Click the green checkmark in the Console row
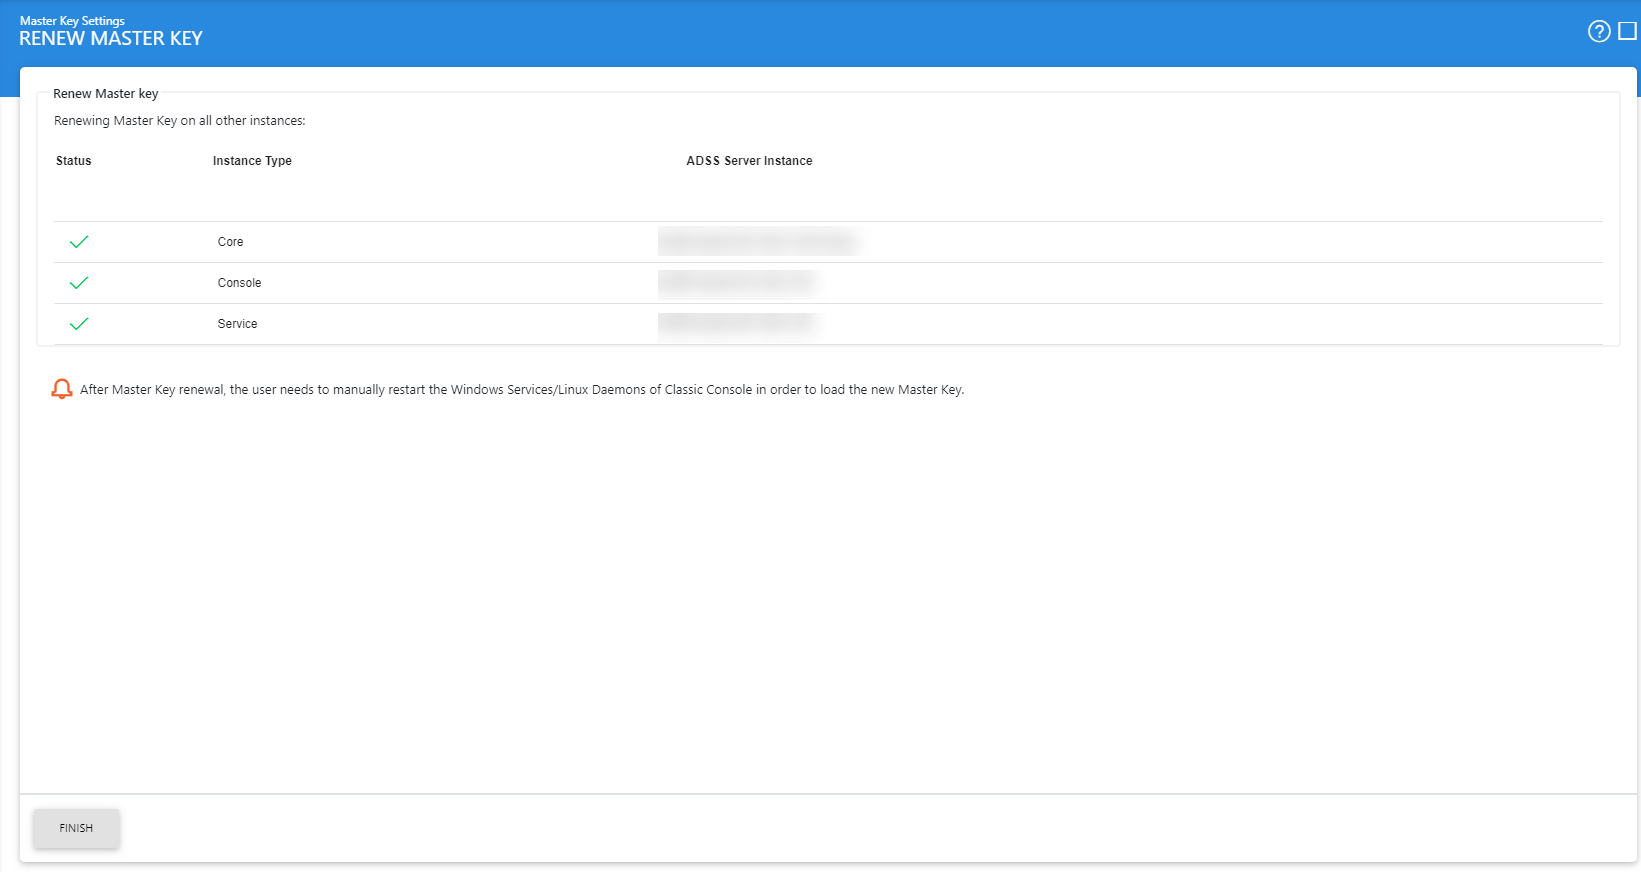1641x872 pixels. click(79, 283)
